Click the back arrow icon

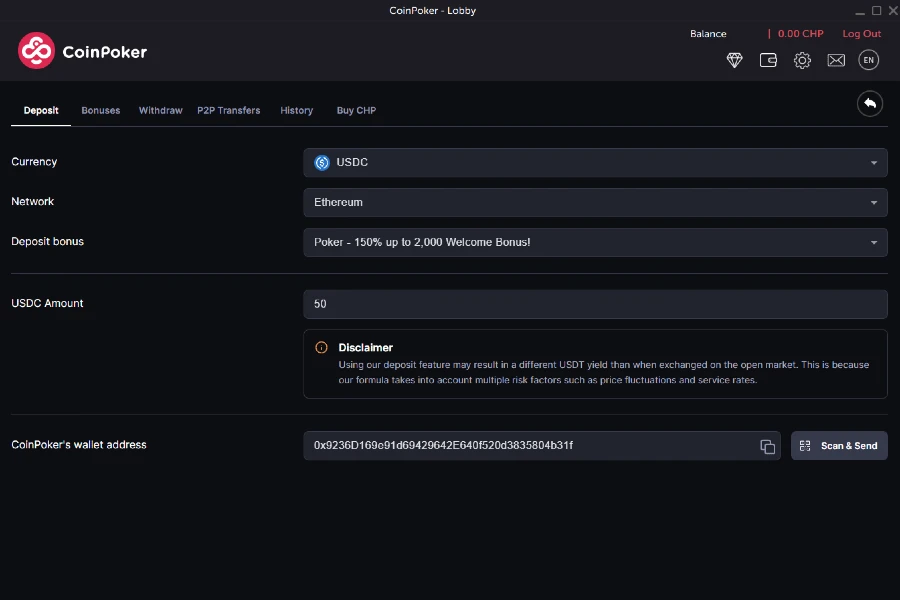point(869,103)
